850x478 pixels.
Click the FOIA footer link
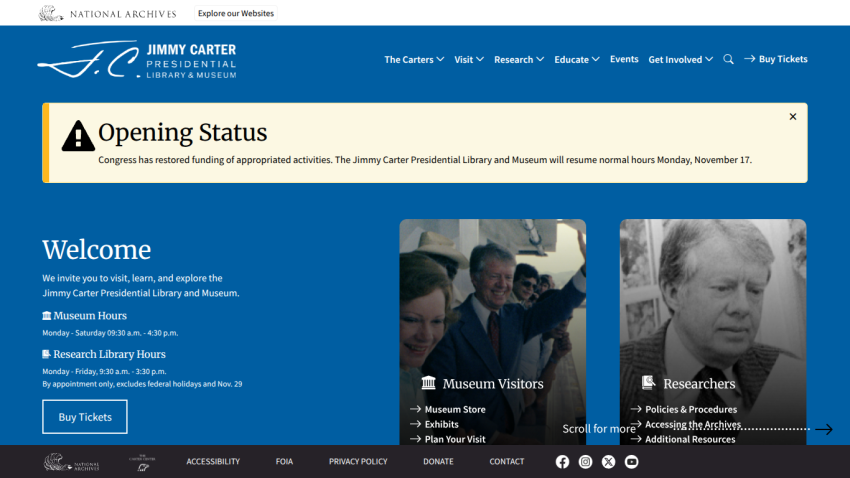point(284,462)
